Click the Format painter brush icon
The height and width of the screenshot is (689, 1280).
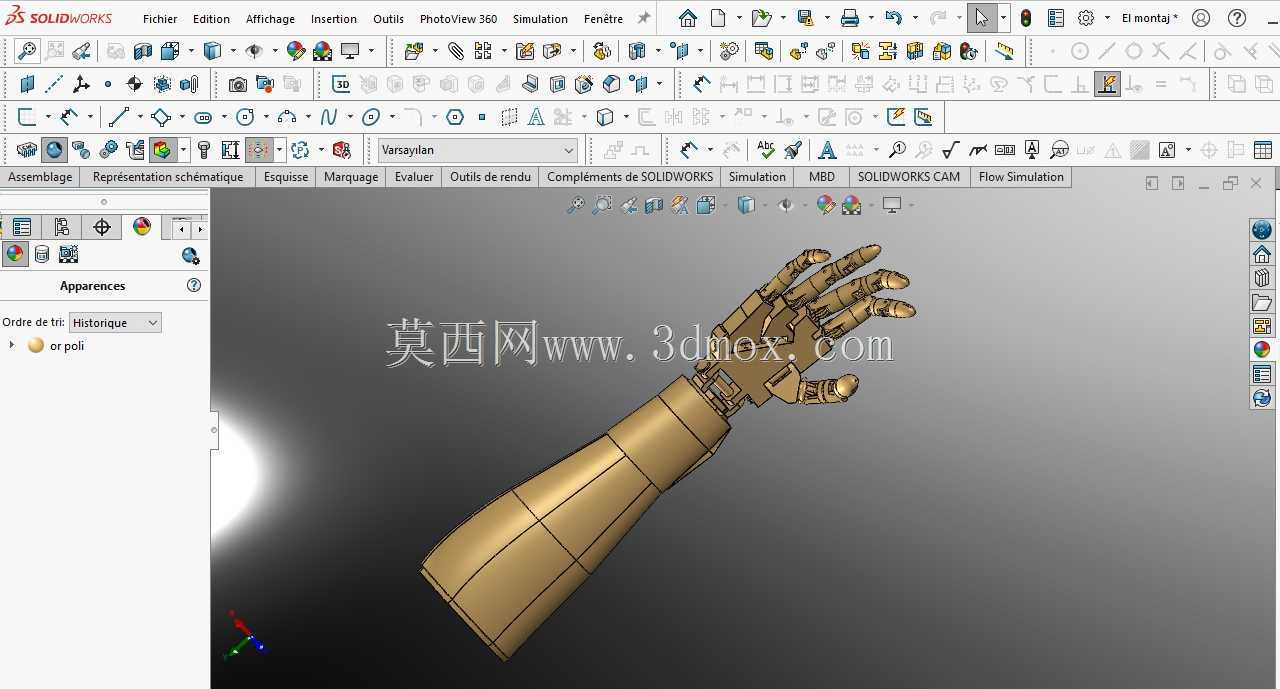[x=793, y=150]
